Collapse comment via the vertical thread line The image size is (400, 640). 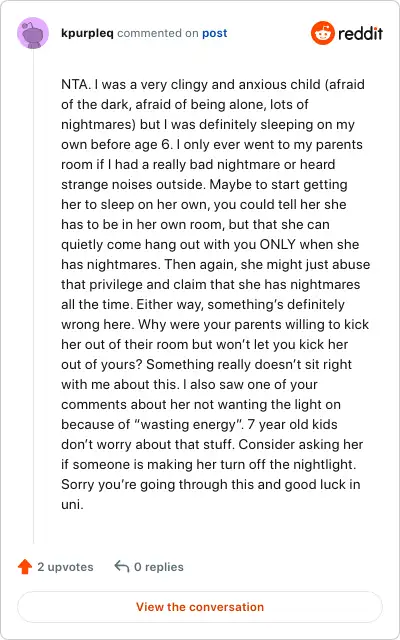tap(33, 297)
